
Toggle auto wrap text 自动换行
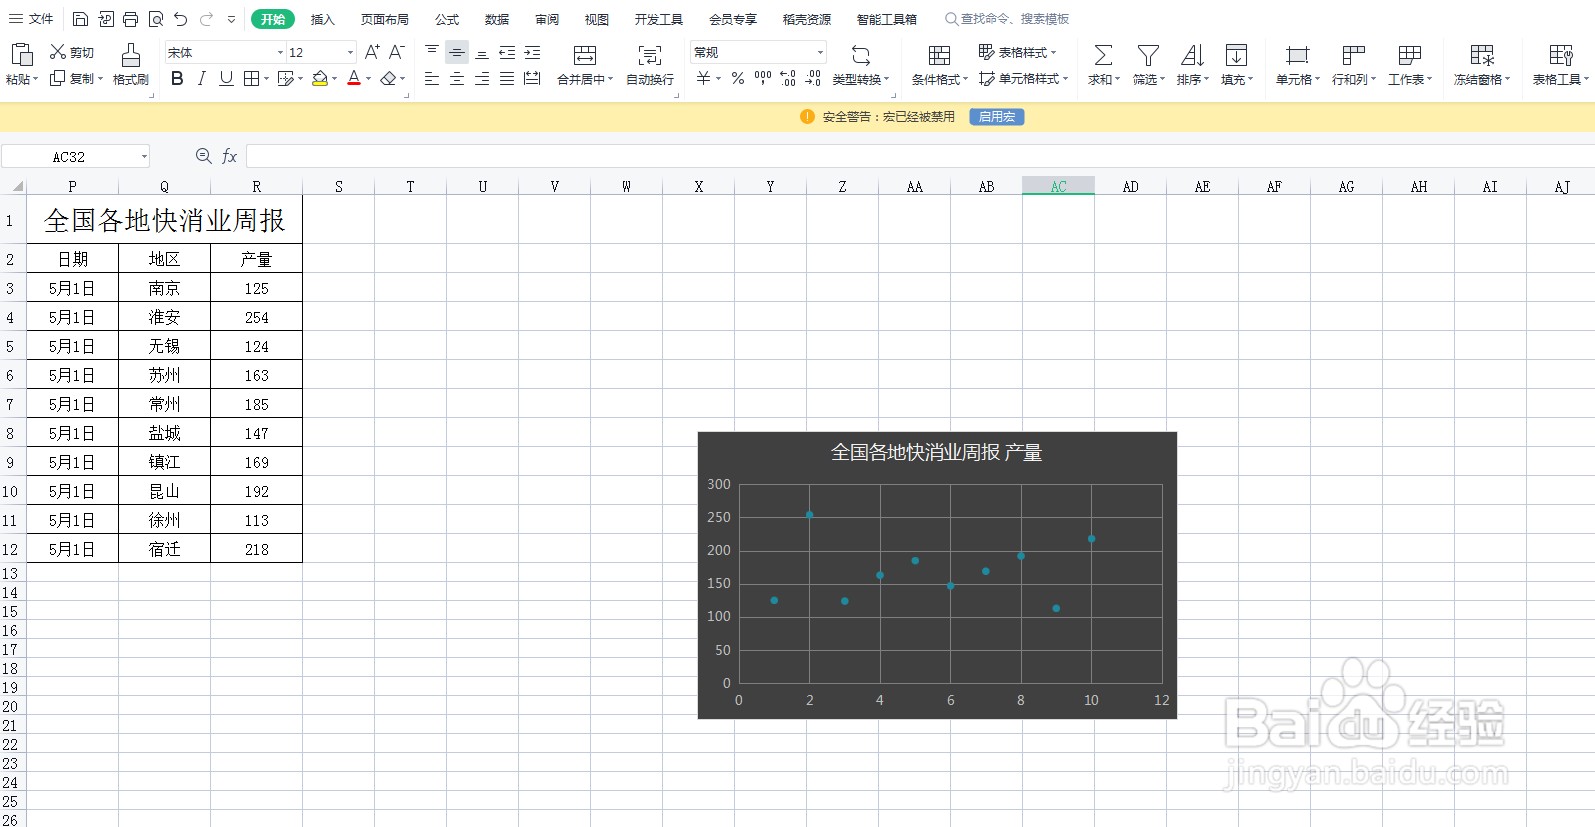pos(650,64)
